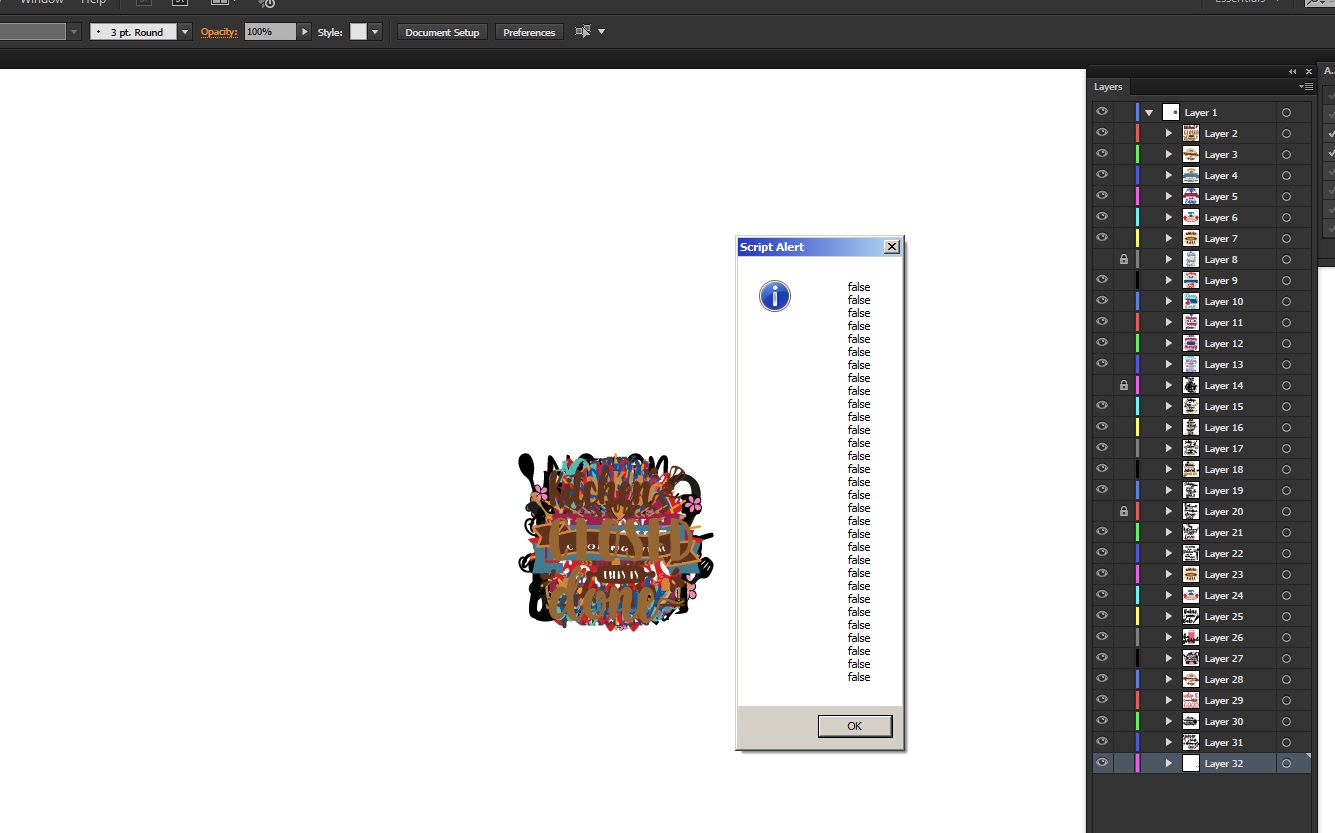The height and width of the screenshot is (833, 1335).
Task: Select the Layers panel tab
Action: click(1108, 87)
